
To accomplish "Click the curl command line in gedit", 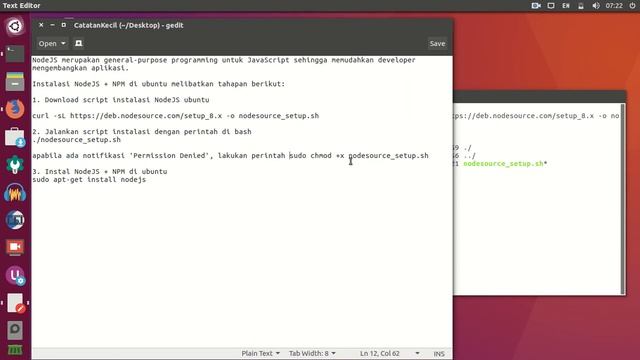I will (x=176, y=116).
